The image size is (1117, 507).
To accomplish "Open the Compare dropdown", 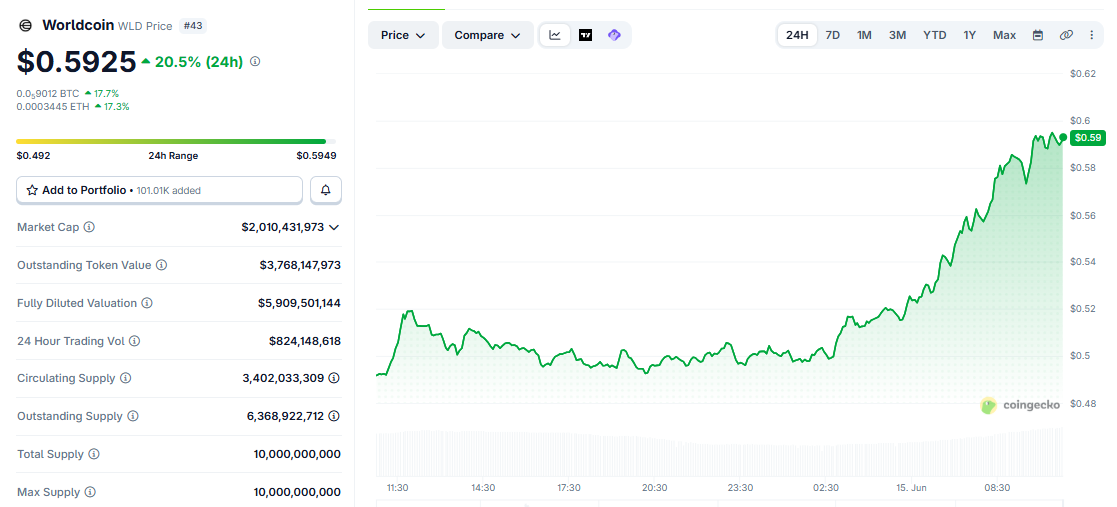I will tap(488, 35).
